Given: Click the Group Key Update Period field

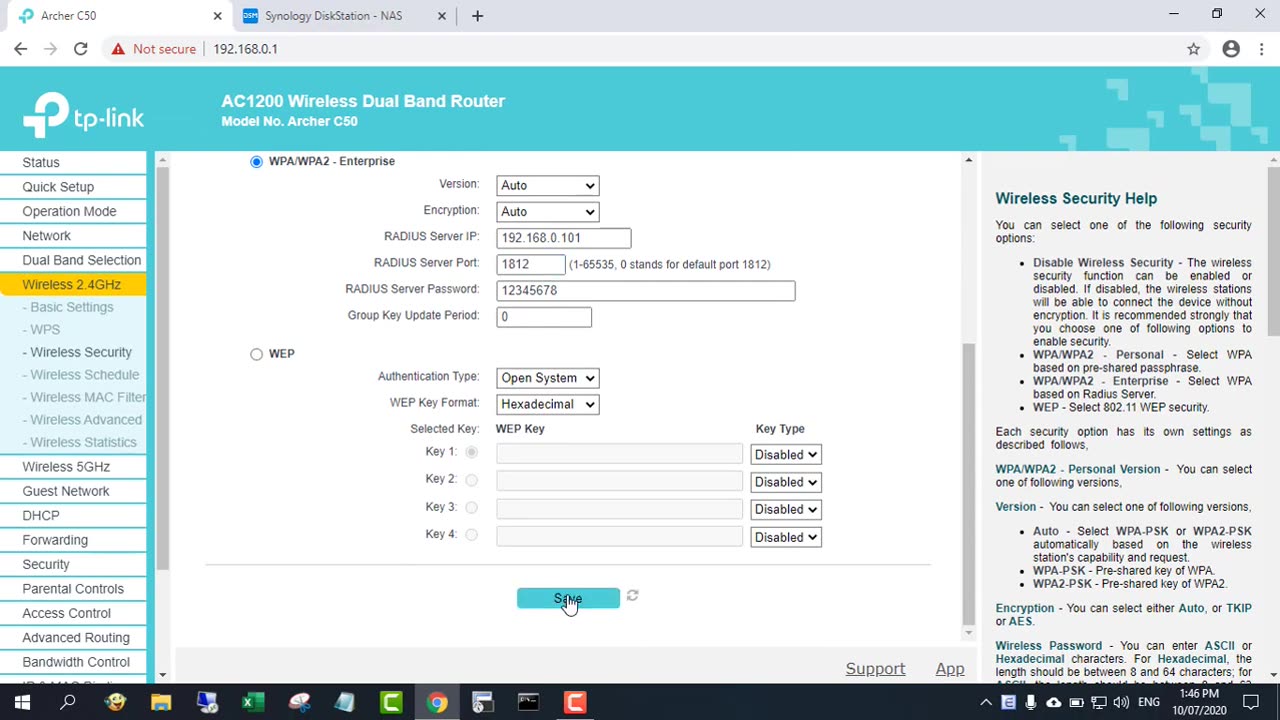Looking at the screenshot, I should [x=544, y=316].
